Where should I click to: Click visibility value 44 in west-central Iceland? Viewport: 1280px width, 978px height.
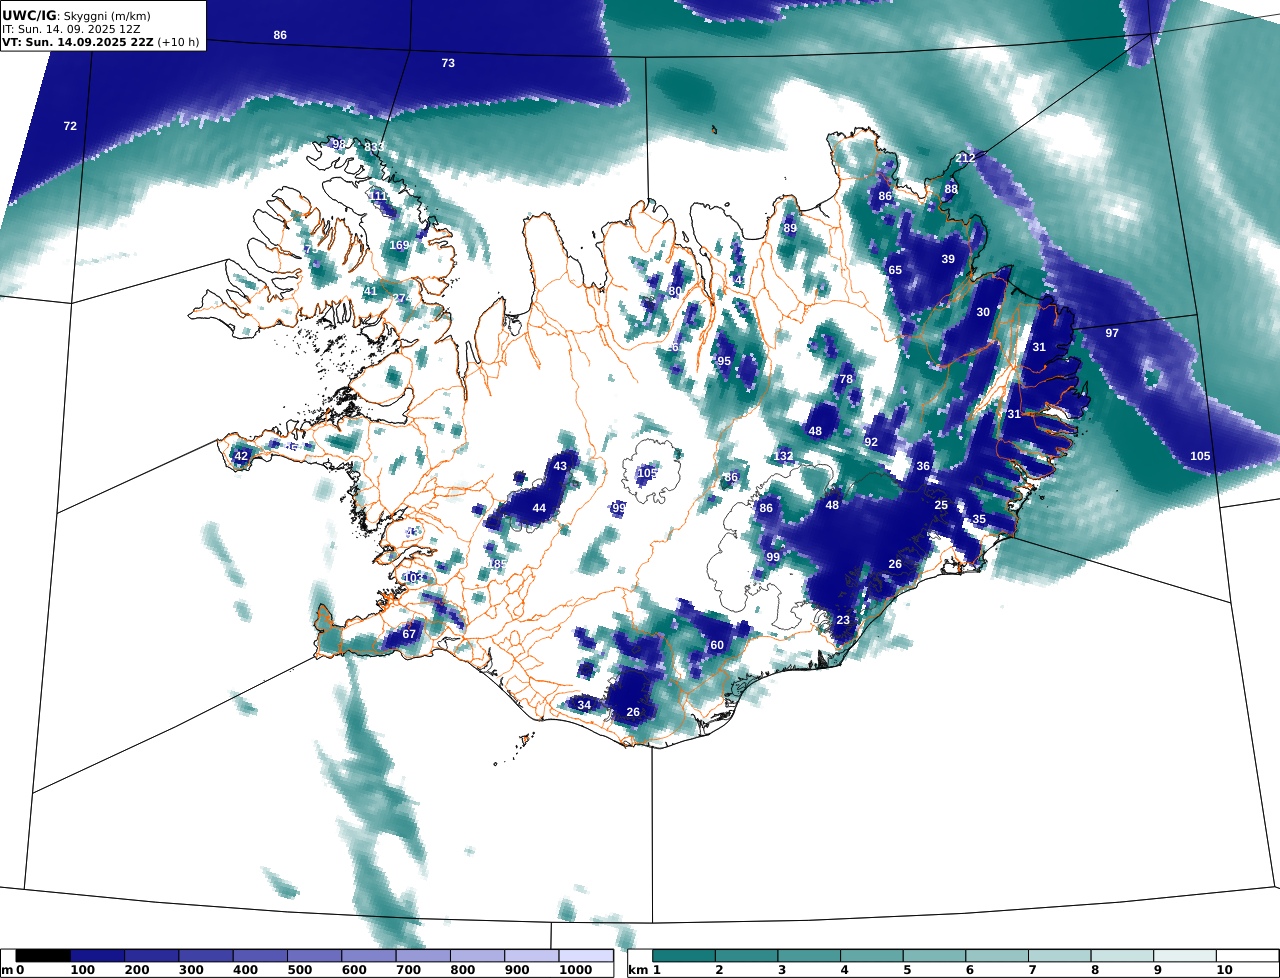click(539, 508)
